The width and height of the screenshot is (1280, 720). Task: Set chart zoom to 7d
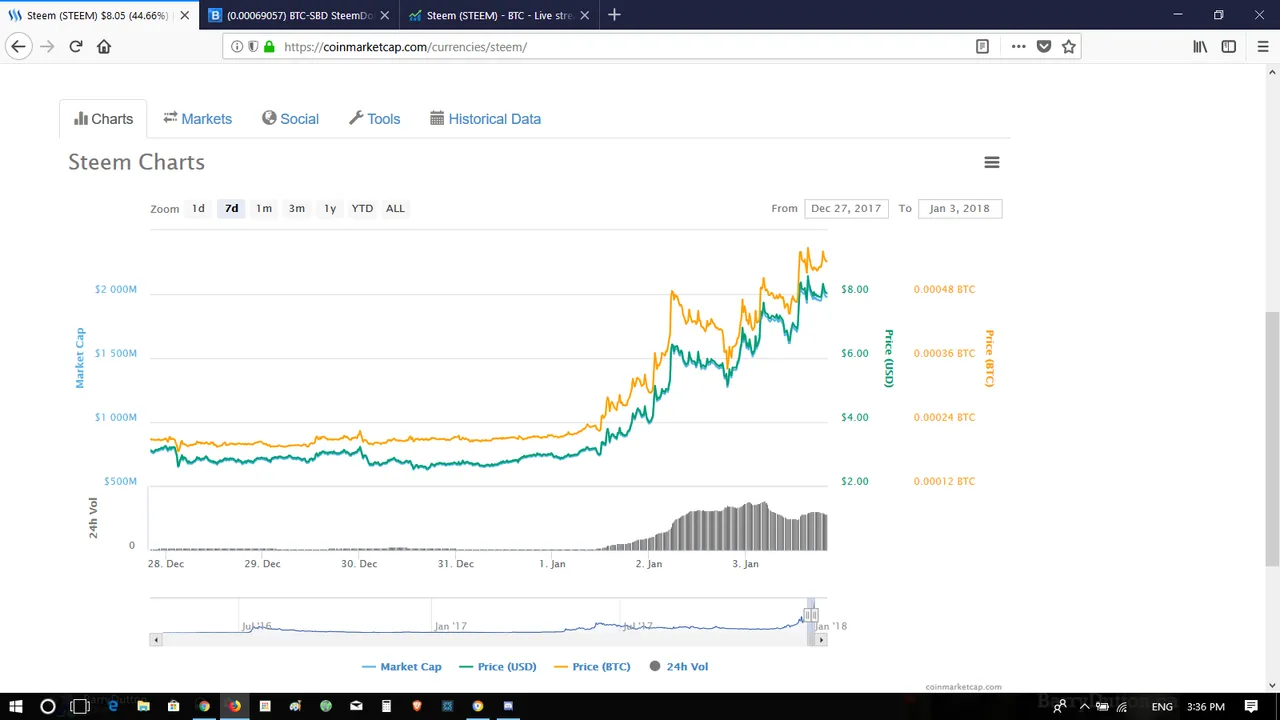pos(231,208)
